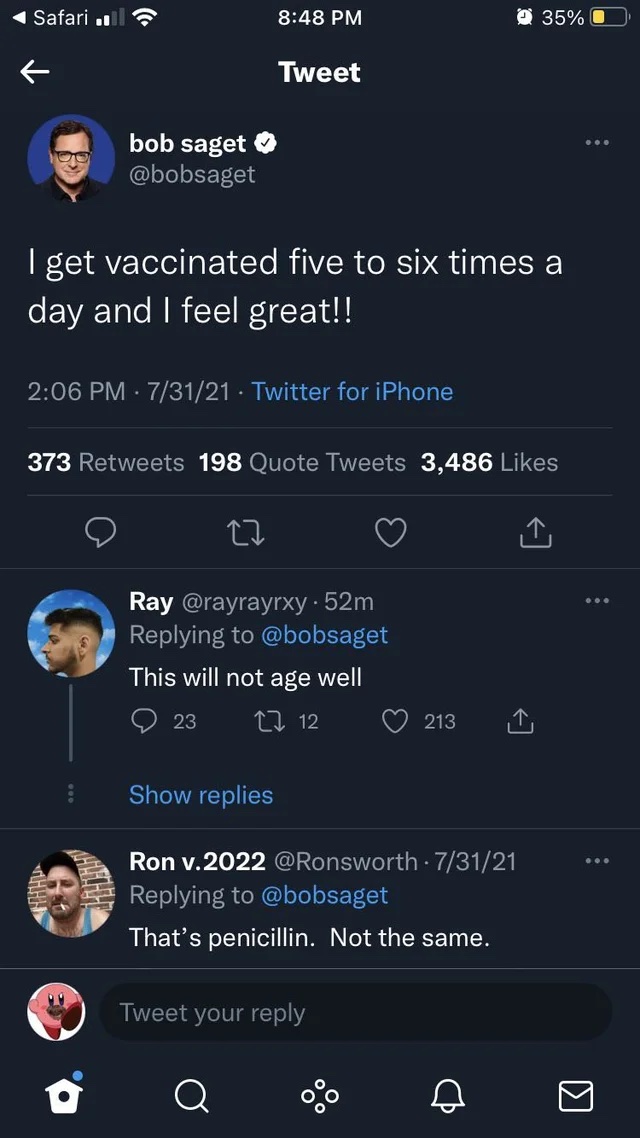Image resolution: width=640 pixels, height=1138 pixels.
Task: Open the Spaces icon in bottom bar
Action: 320,1096
